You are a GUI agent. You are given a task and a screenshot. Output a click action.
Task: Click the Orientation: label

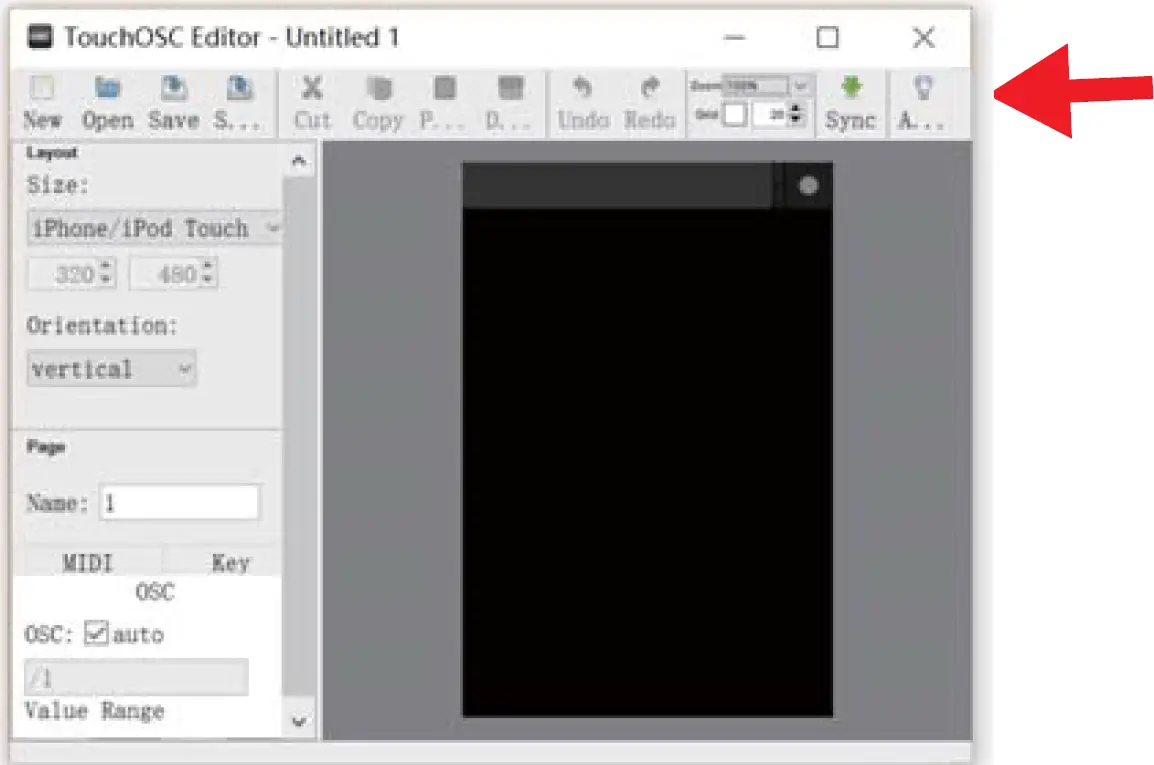point(102,325)
